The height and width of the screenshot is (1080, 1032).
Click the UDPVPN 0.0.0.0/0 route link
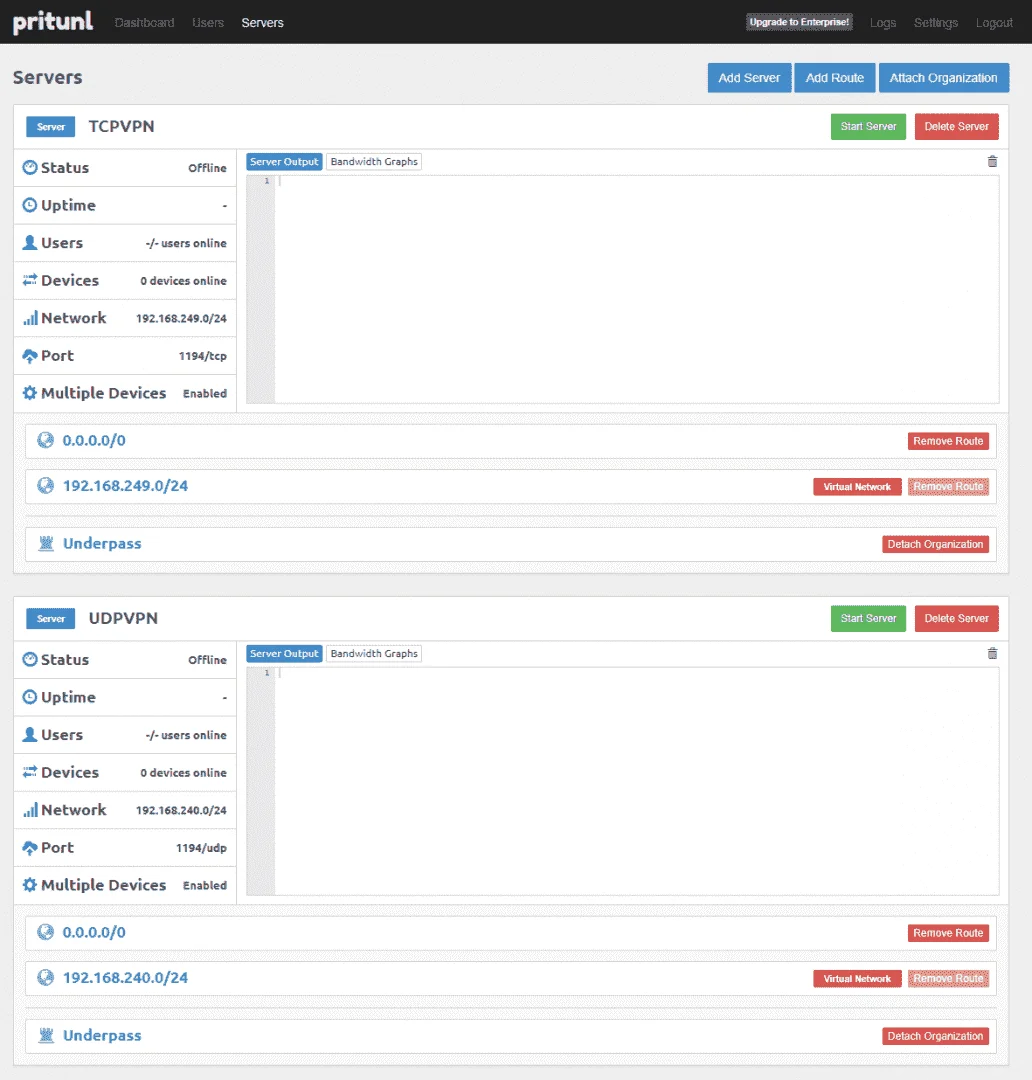(x=94, y=932)
